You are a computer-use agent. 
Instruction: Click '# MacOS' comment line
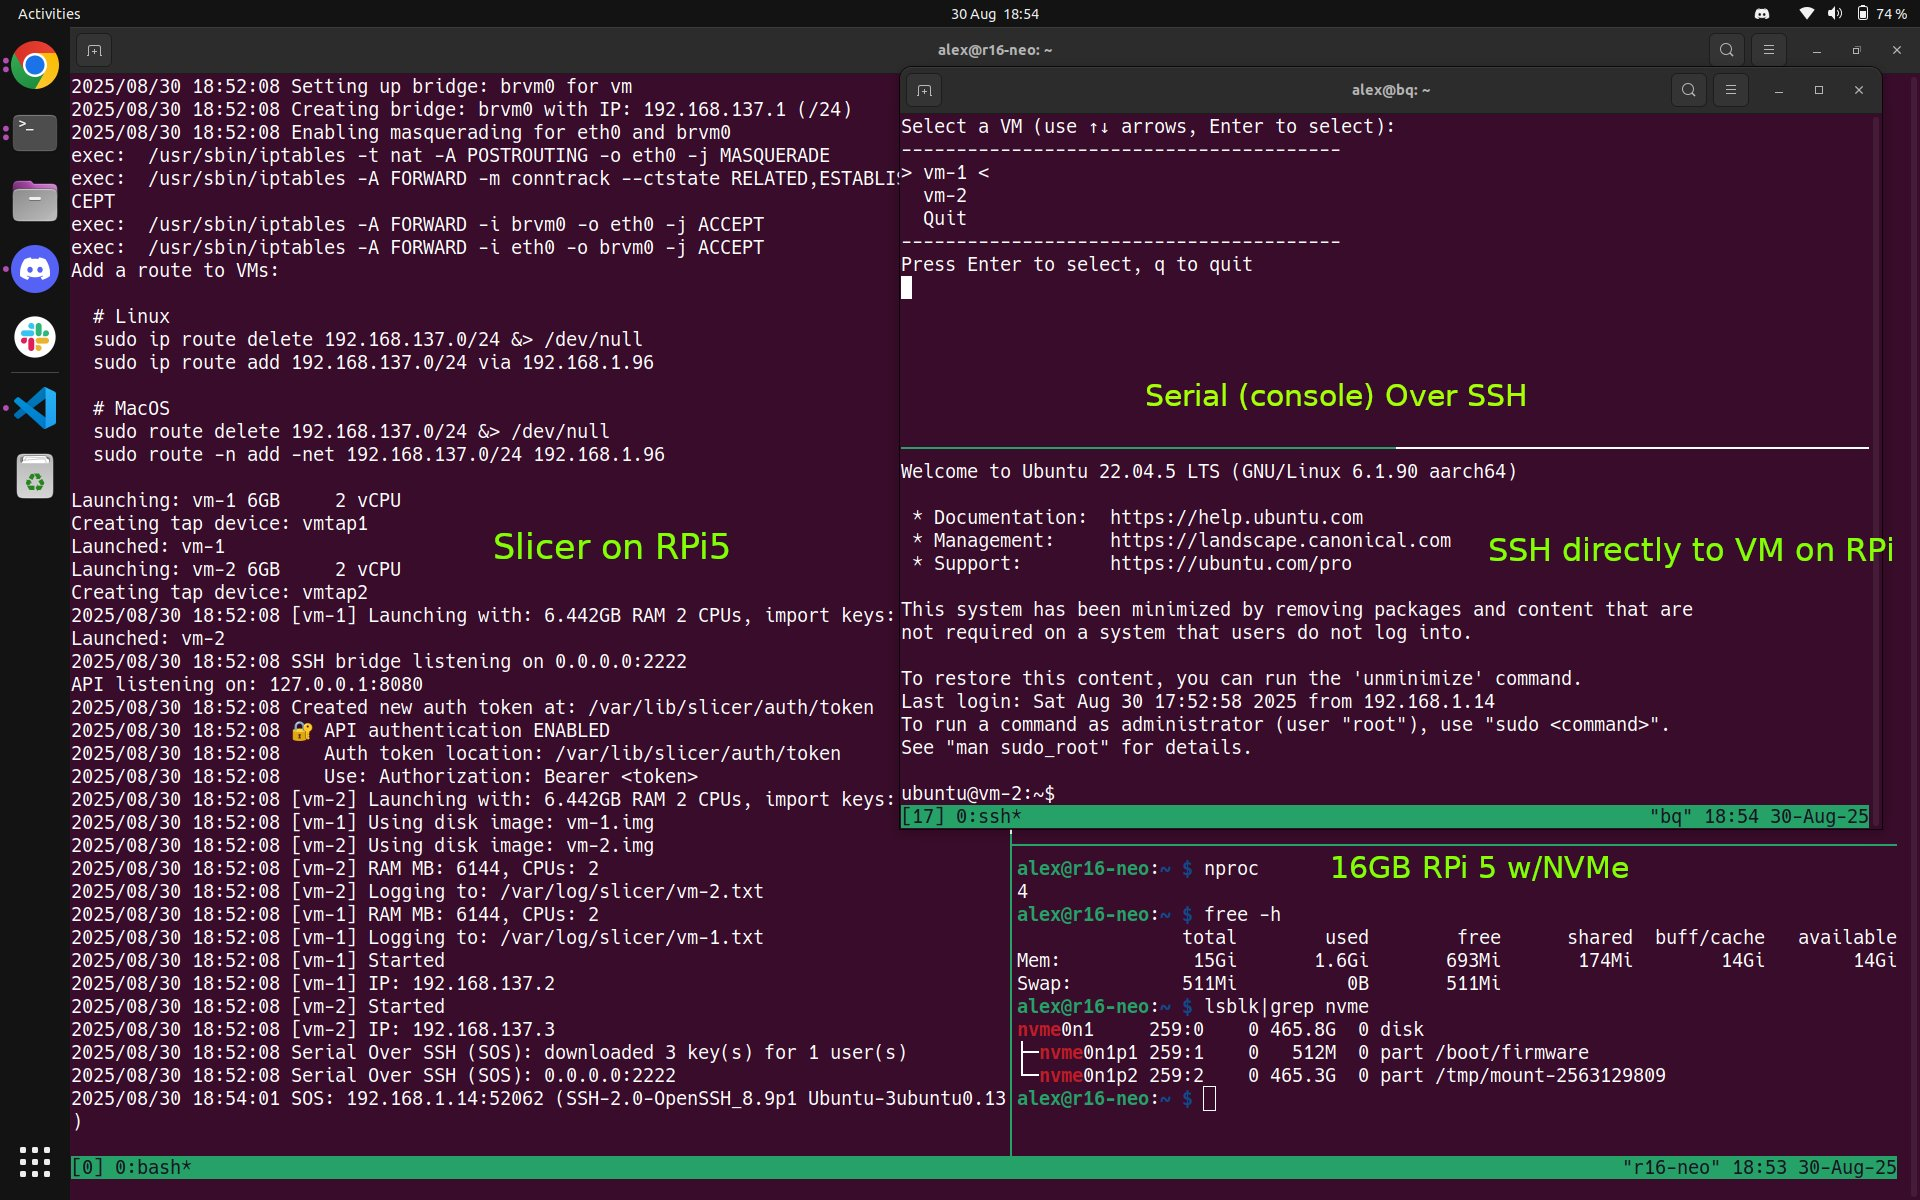(x=131, y=409)
